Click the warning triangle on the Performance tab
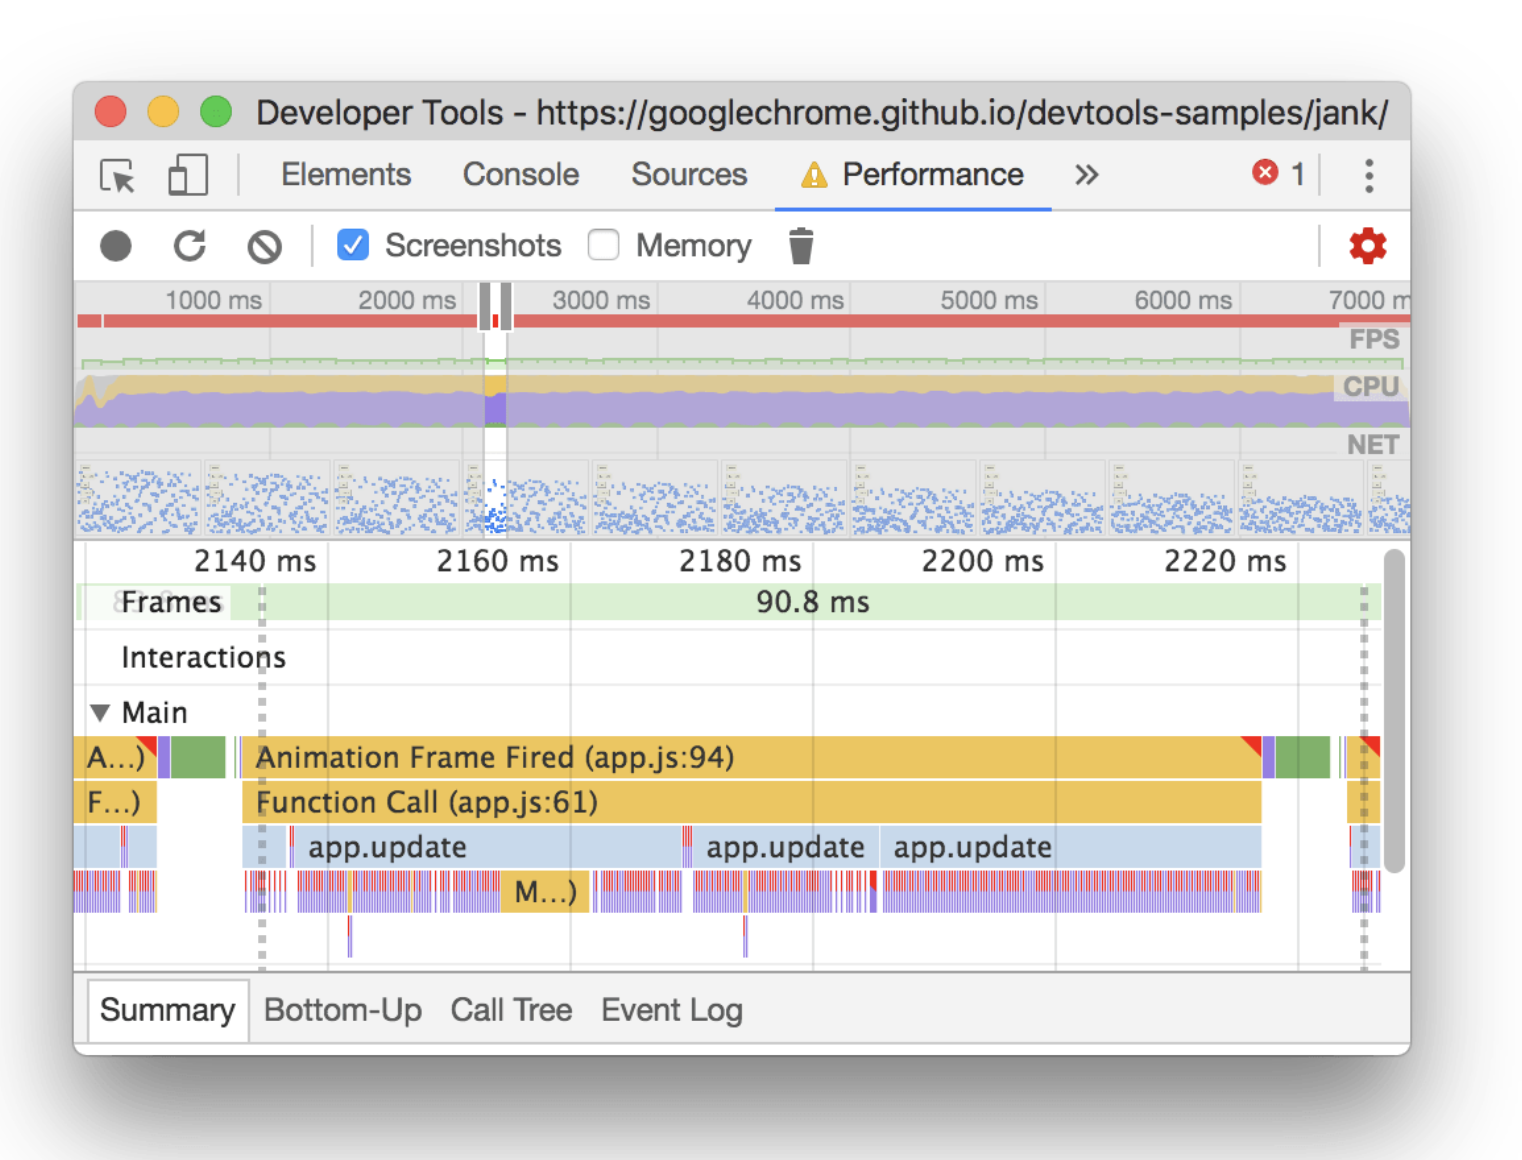 point(814,176)
